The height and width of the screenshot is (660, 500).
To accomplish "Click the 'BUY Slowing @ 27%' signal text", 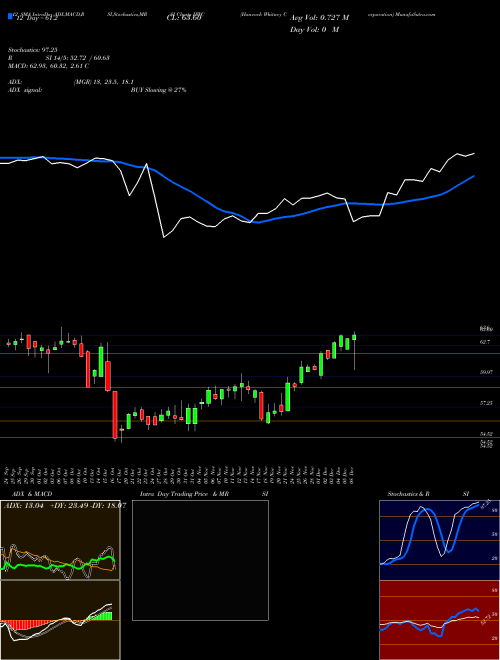I will point(158,90).
